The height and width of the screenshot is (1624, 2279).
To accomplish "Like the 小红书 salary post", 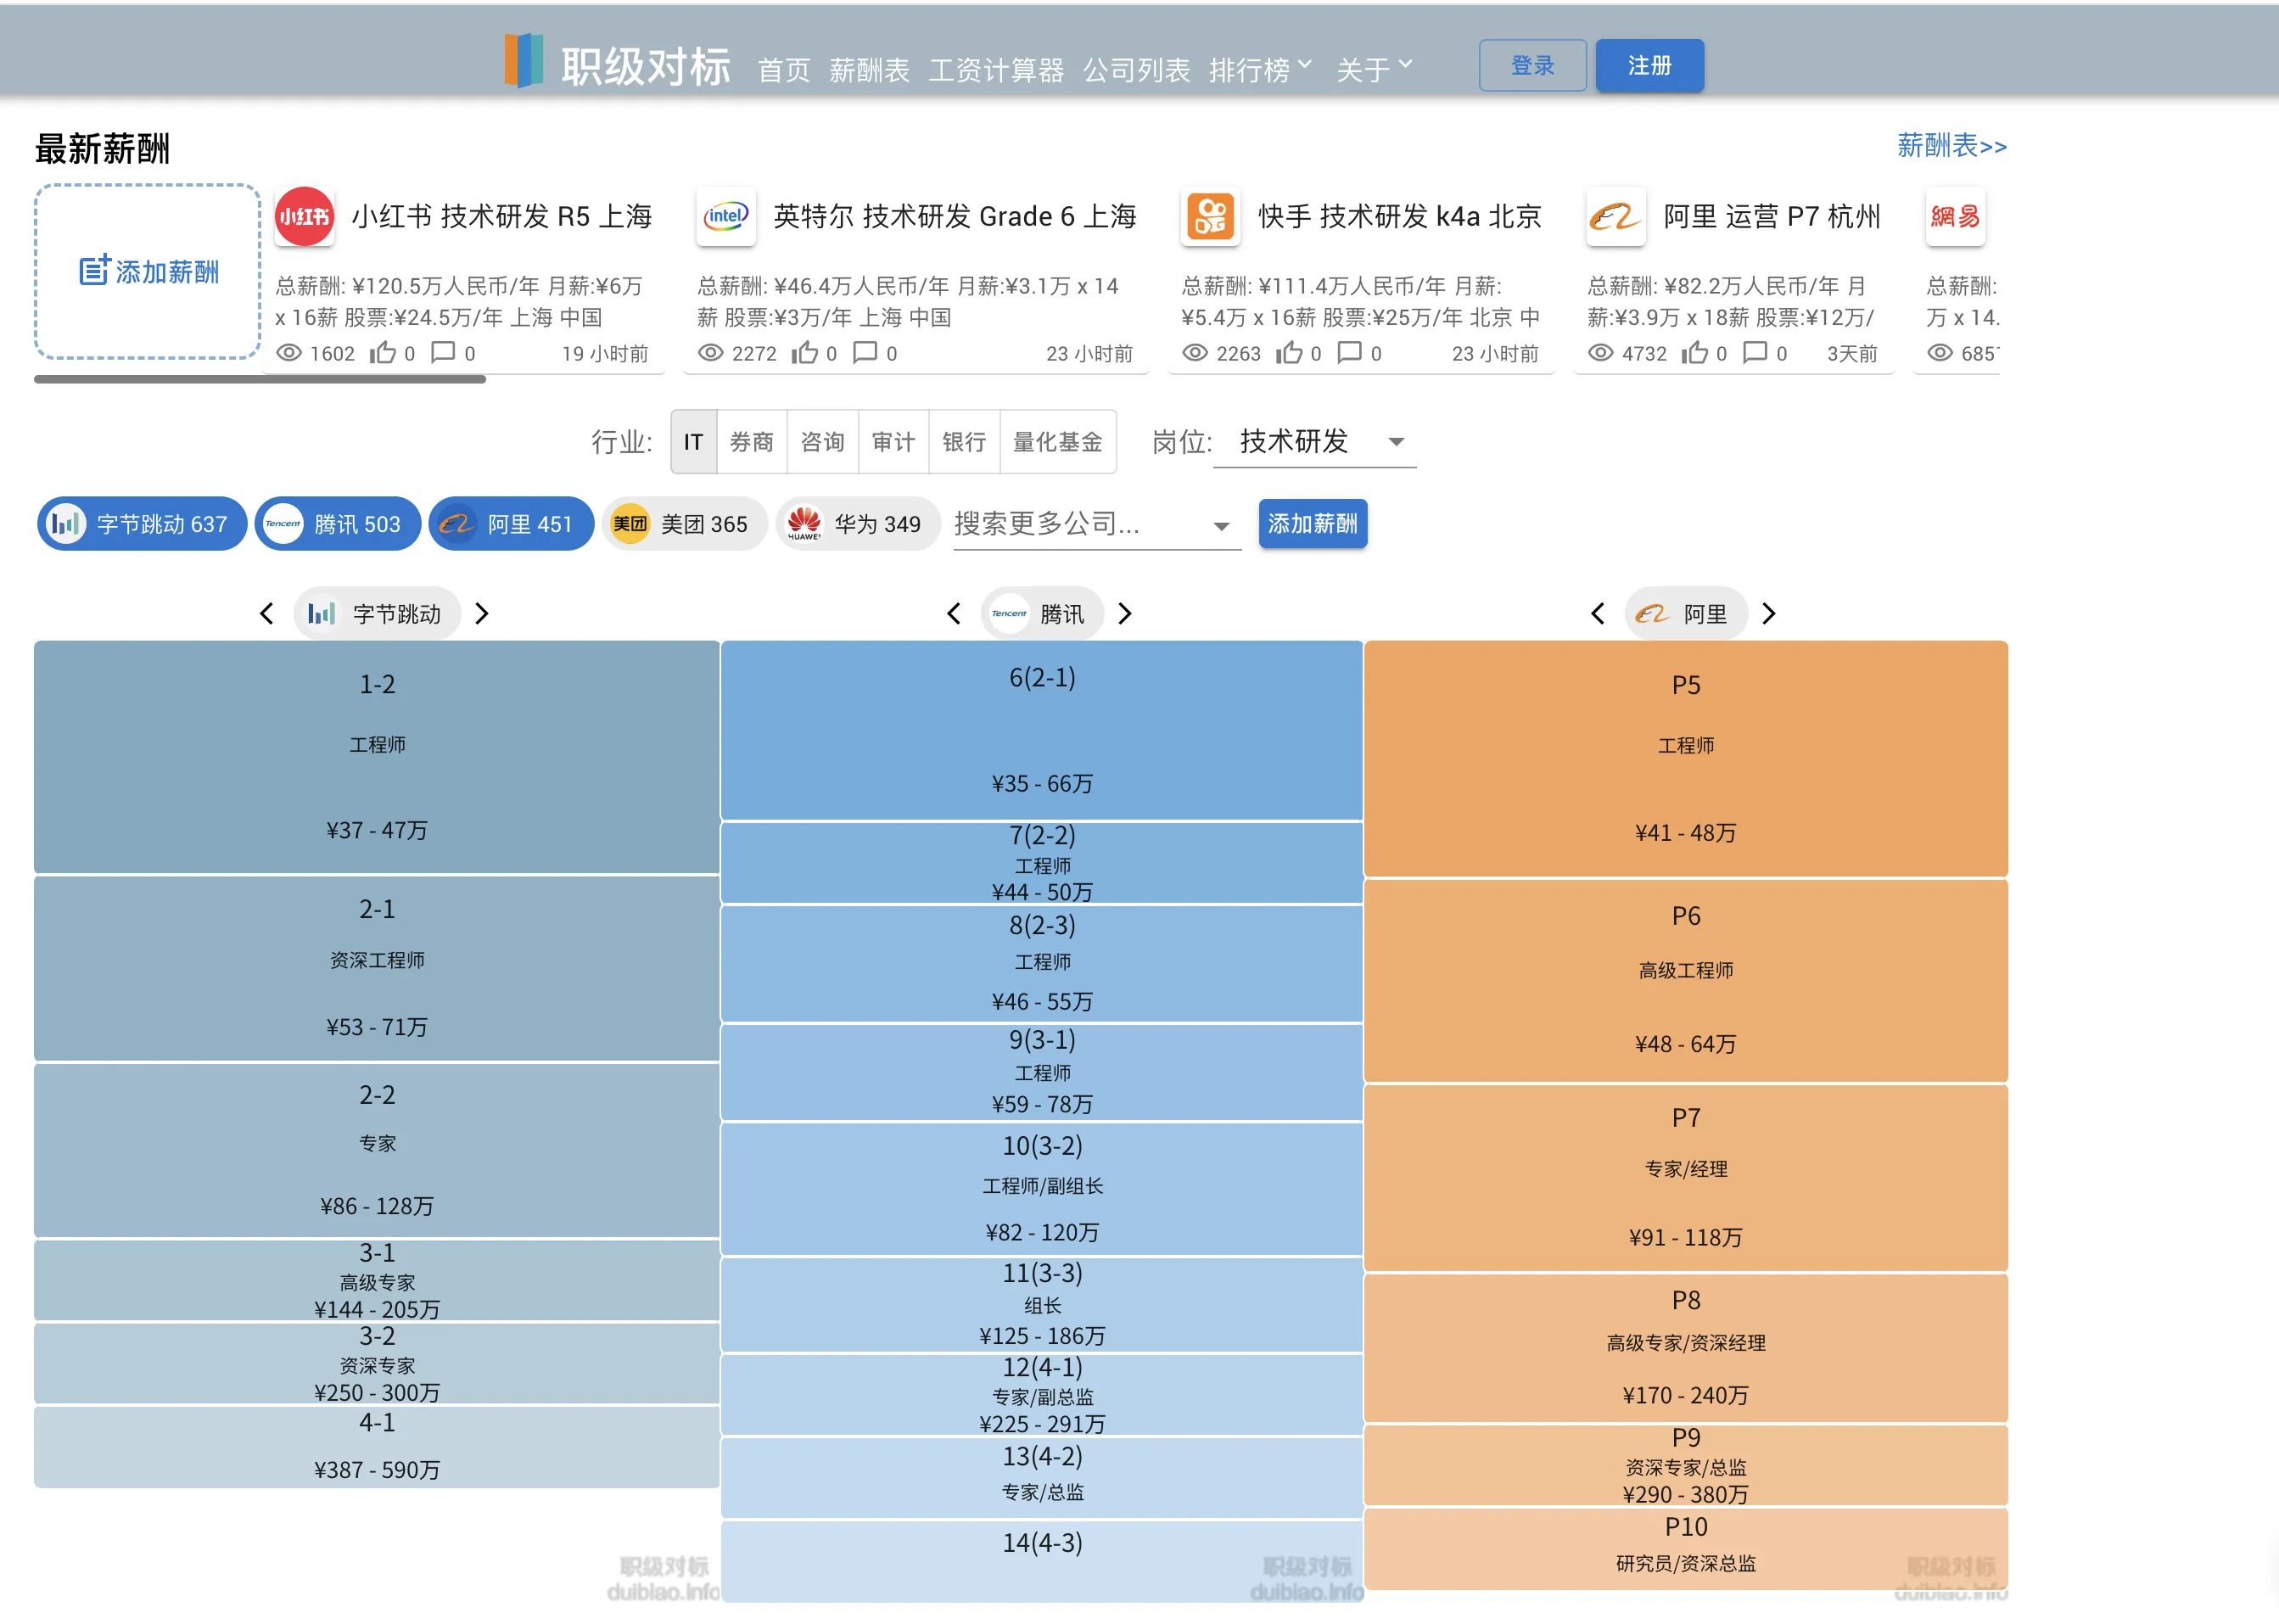I will coord(383,353).
